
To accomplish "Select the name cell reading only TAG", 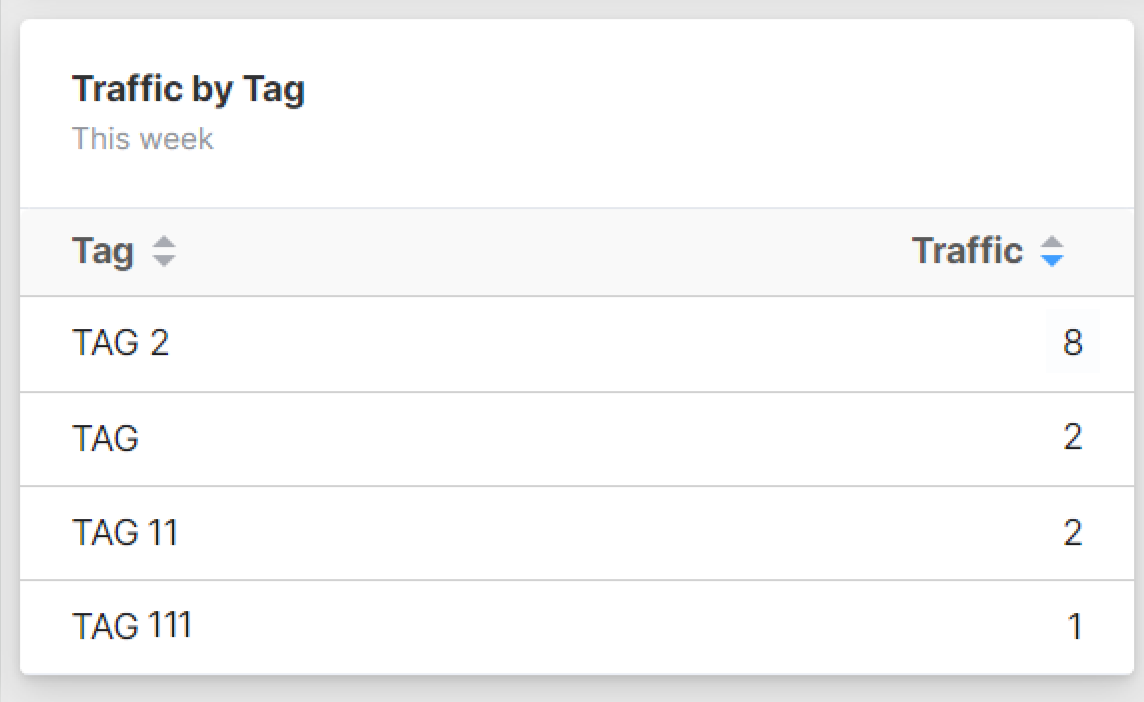I will click(105, 438).
